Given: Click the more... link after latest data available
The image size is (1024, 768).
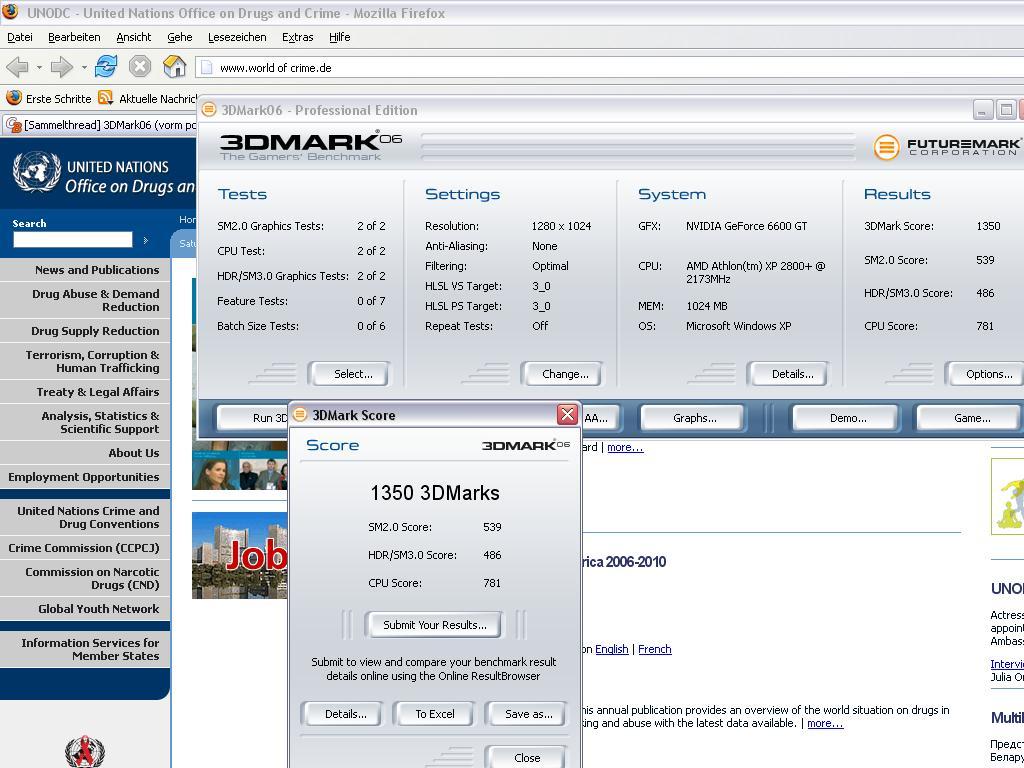Looking at the screenshot, I should coord(825,723).
